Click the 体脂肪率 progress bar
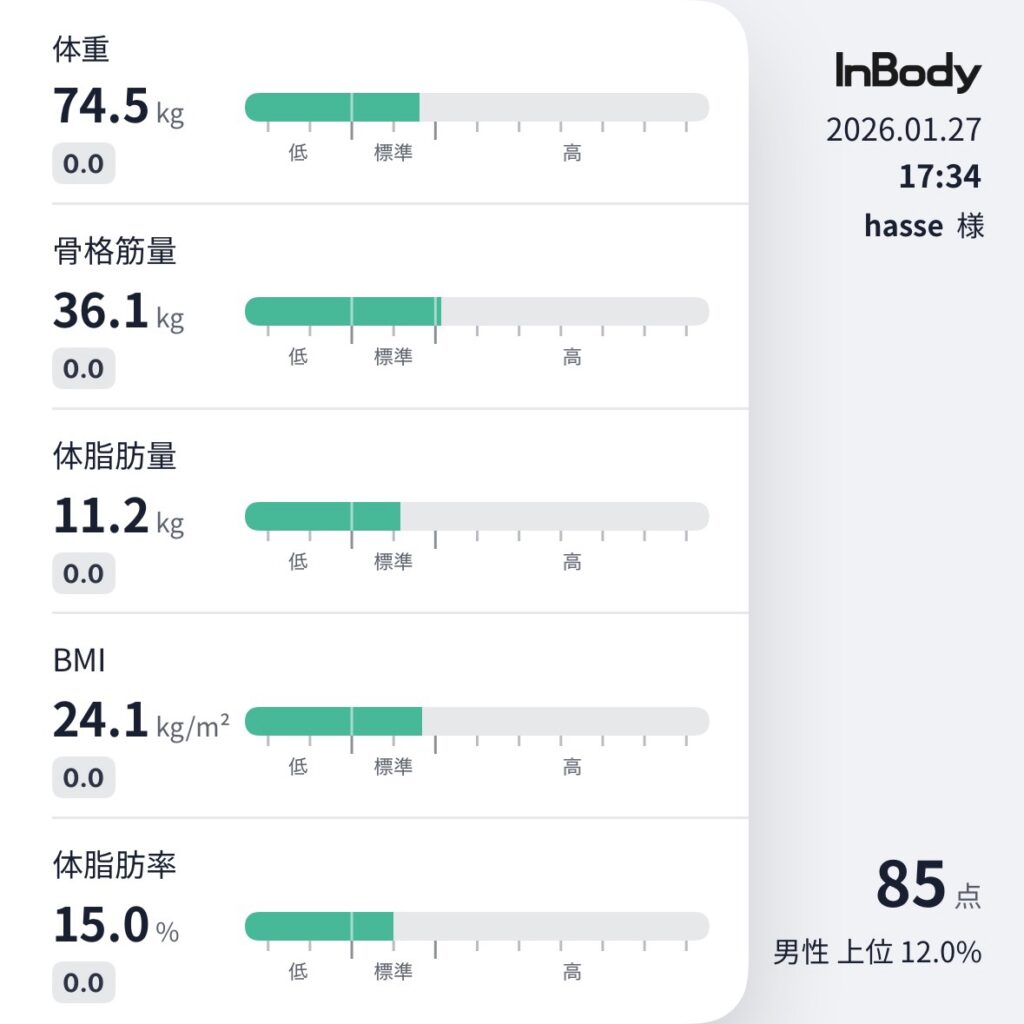Screen dimensions: 1024x1024 476,926
